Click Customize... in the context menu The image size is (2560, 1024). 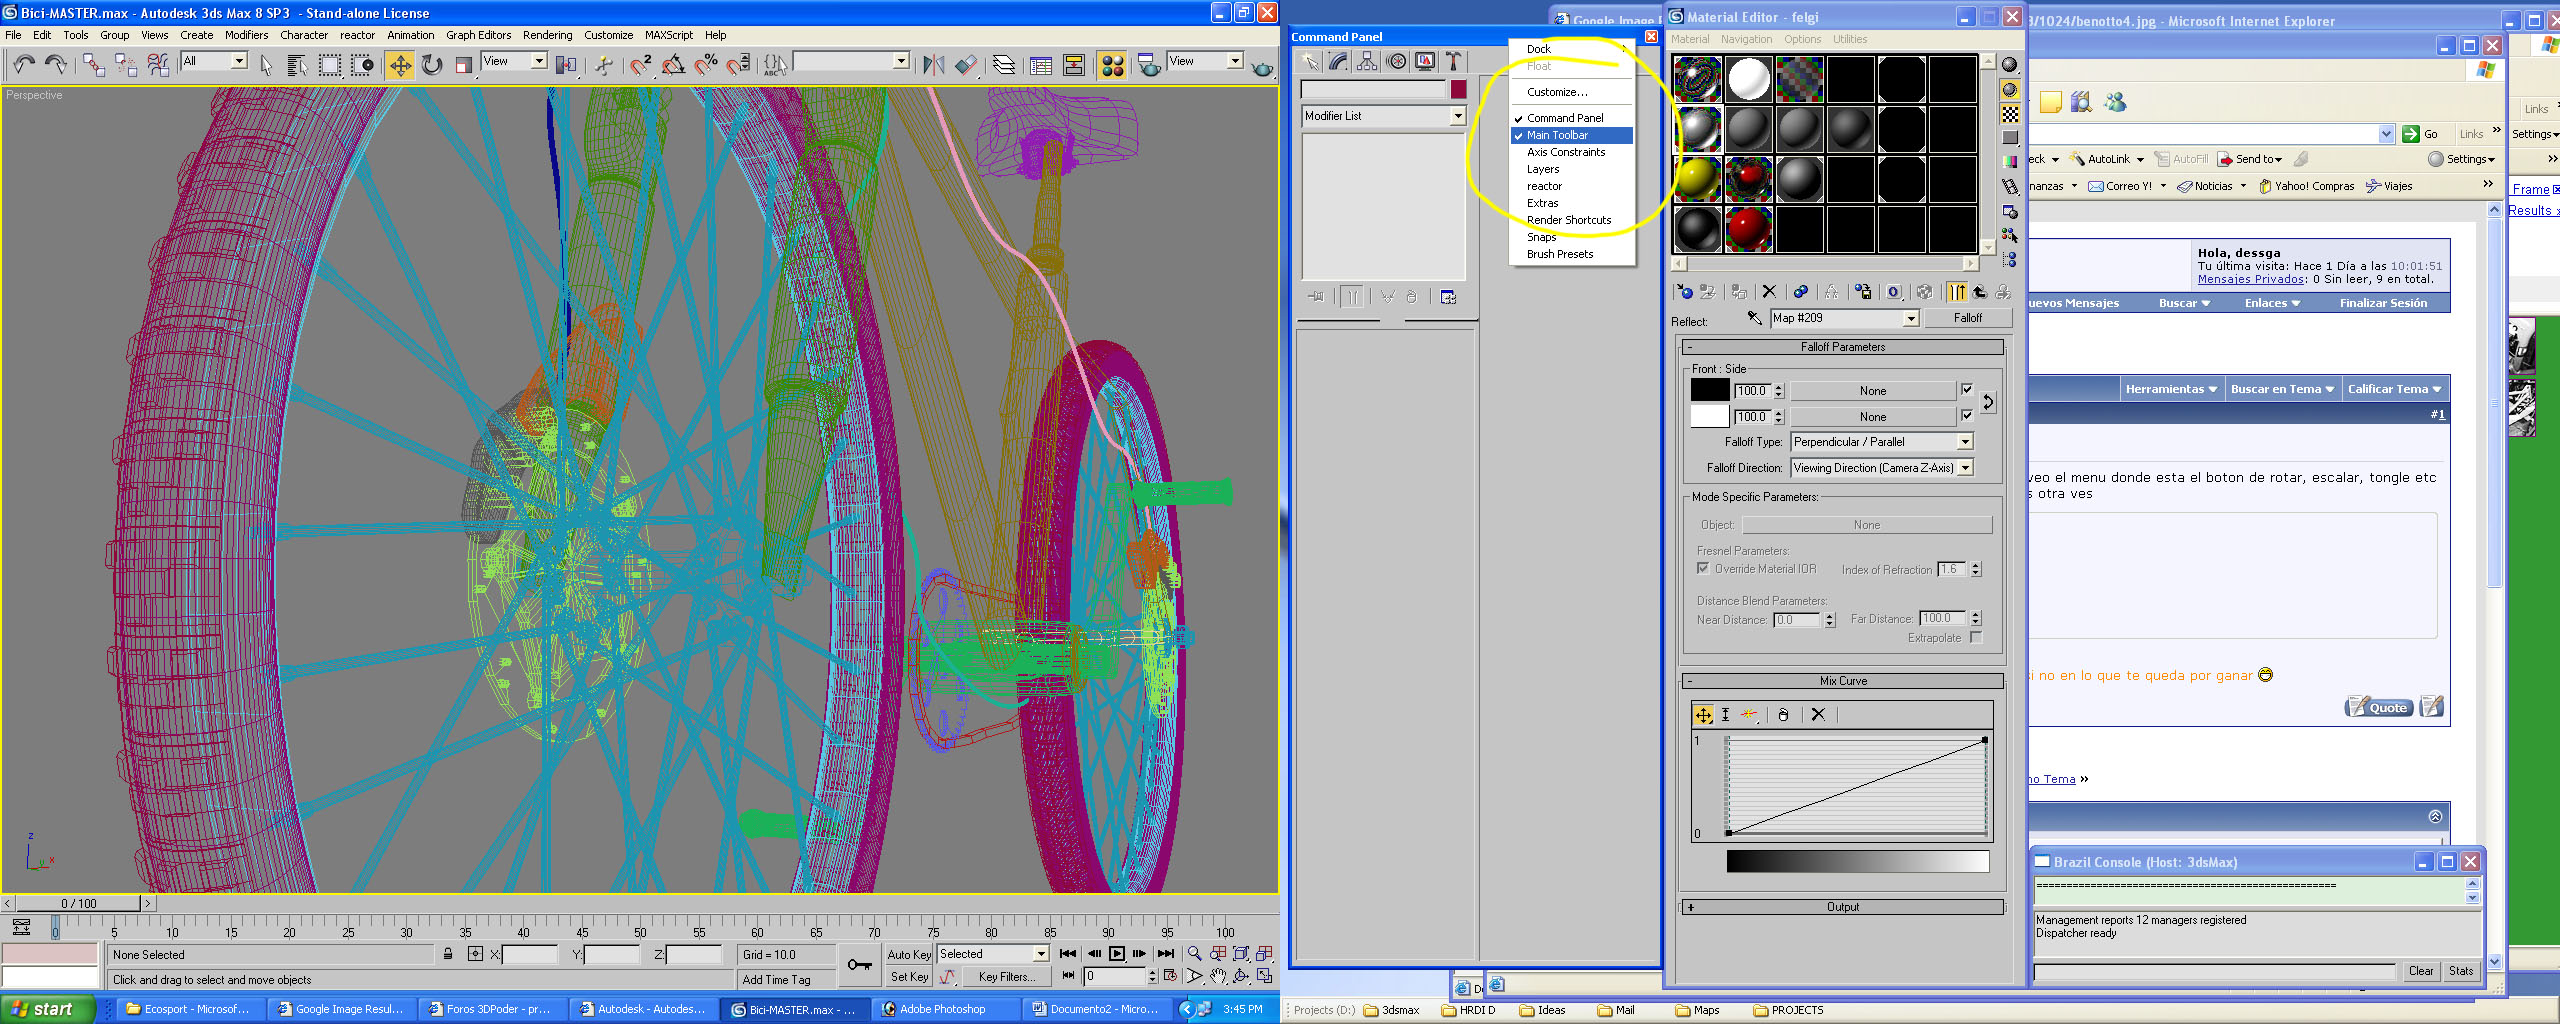tap(1557, 92)
